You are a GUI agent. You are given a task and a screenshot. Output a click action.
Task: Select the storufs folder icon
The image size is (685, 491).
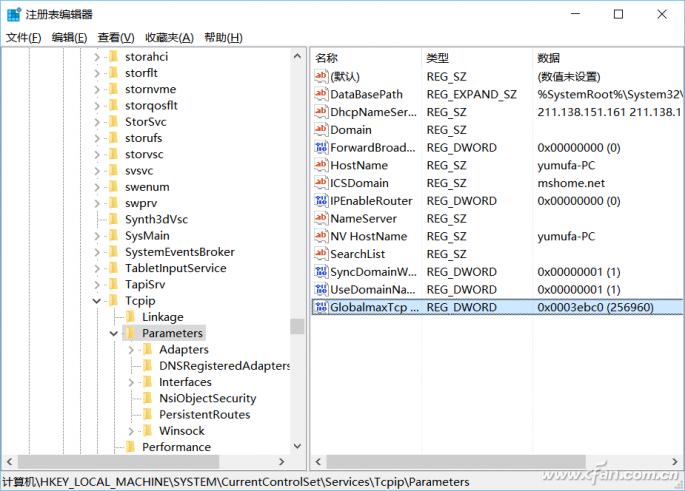click(x=114, y=138)
